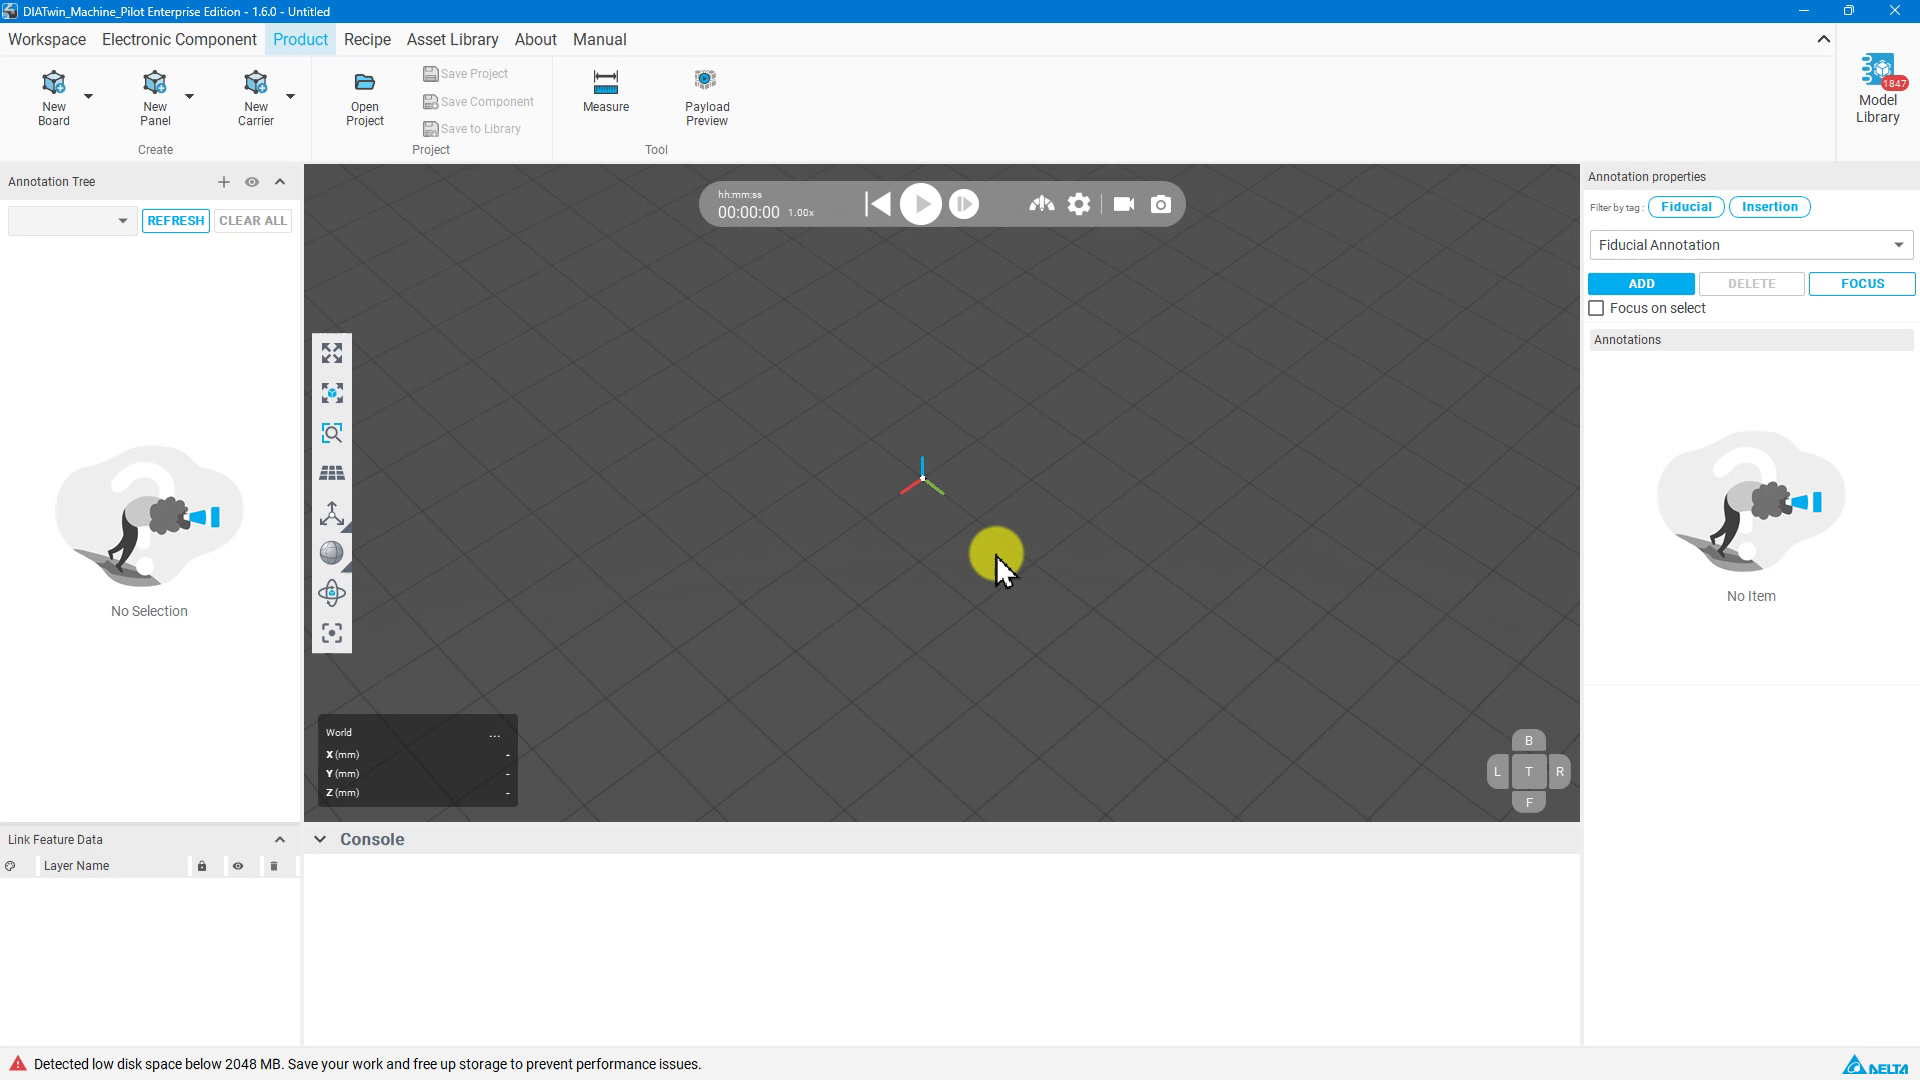Screen dimensions: 1920x1080
Task: Switch to Back view on the view cube
Action: point(1528,741)
